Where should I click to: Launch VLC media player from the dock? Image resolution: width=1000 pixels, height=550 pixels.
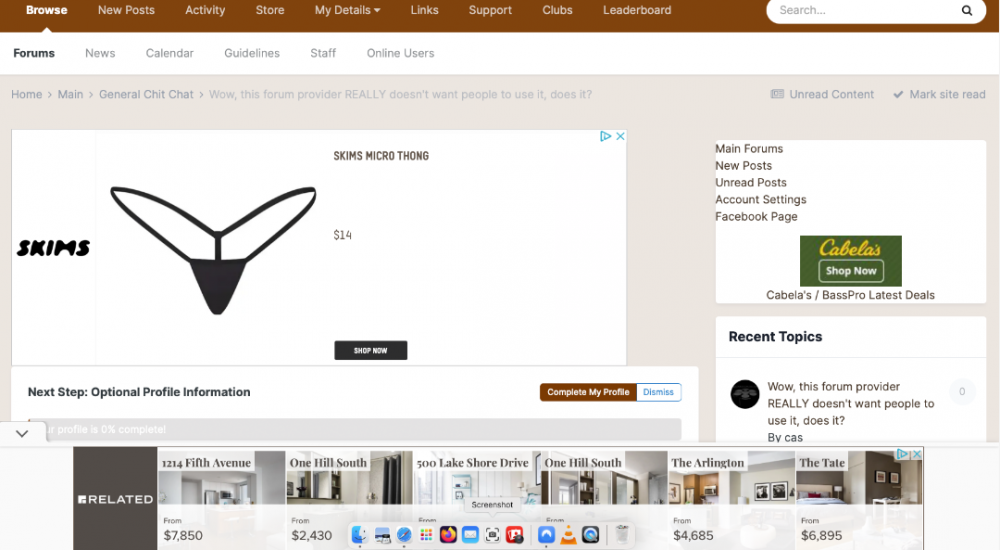(x=568, y=535)
